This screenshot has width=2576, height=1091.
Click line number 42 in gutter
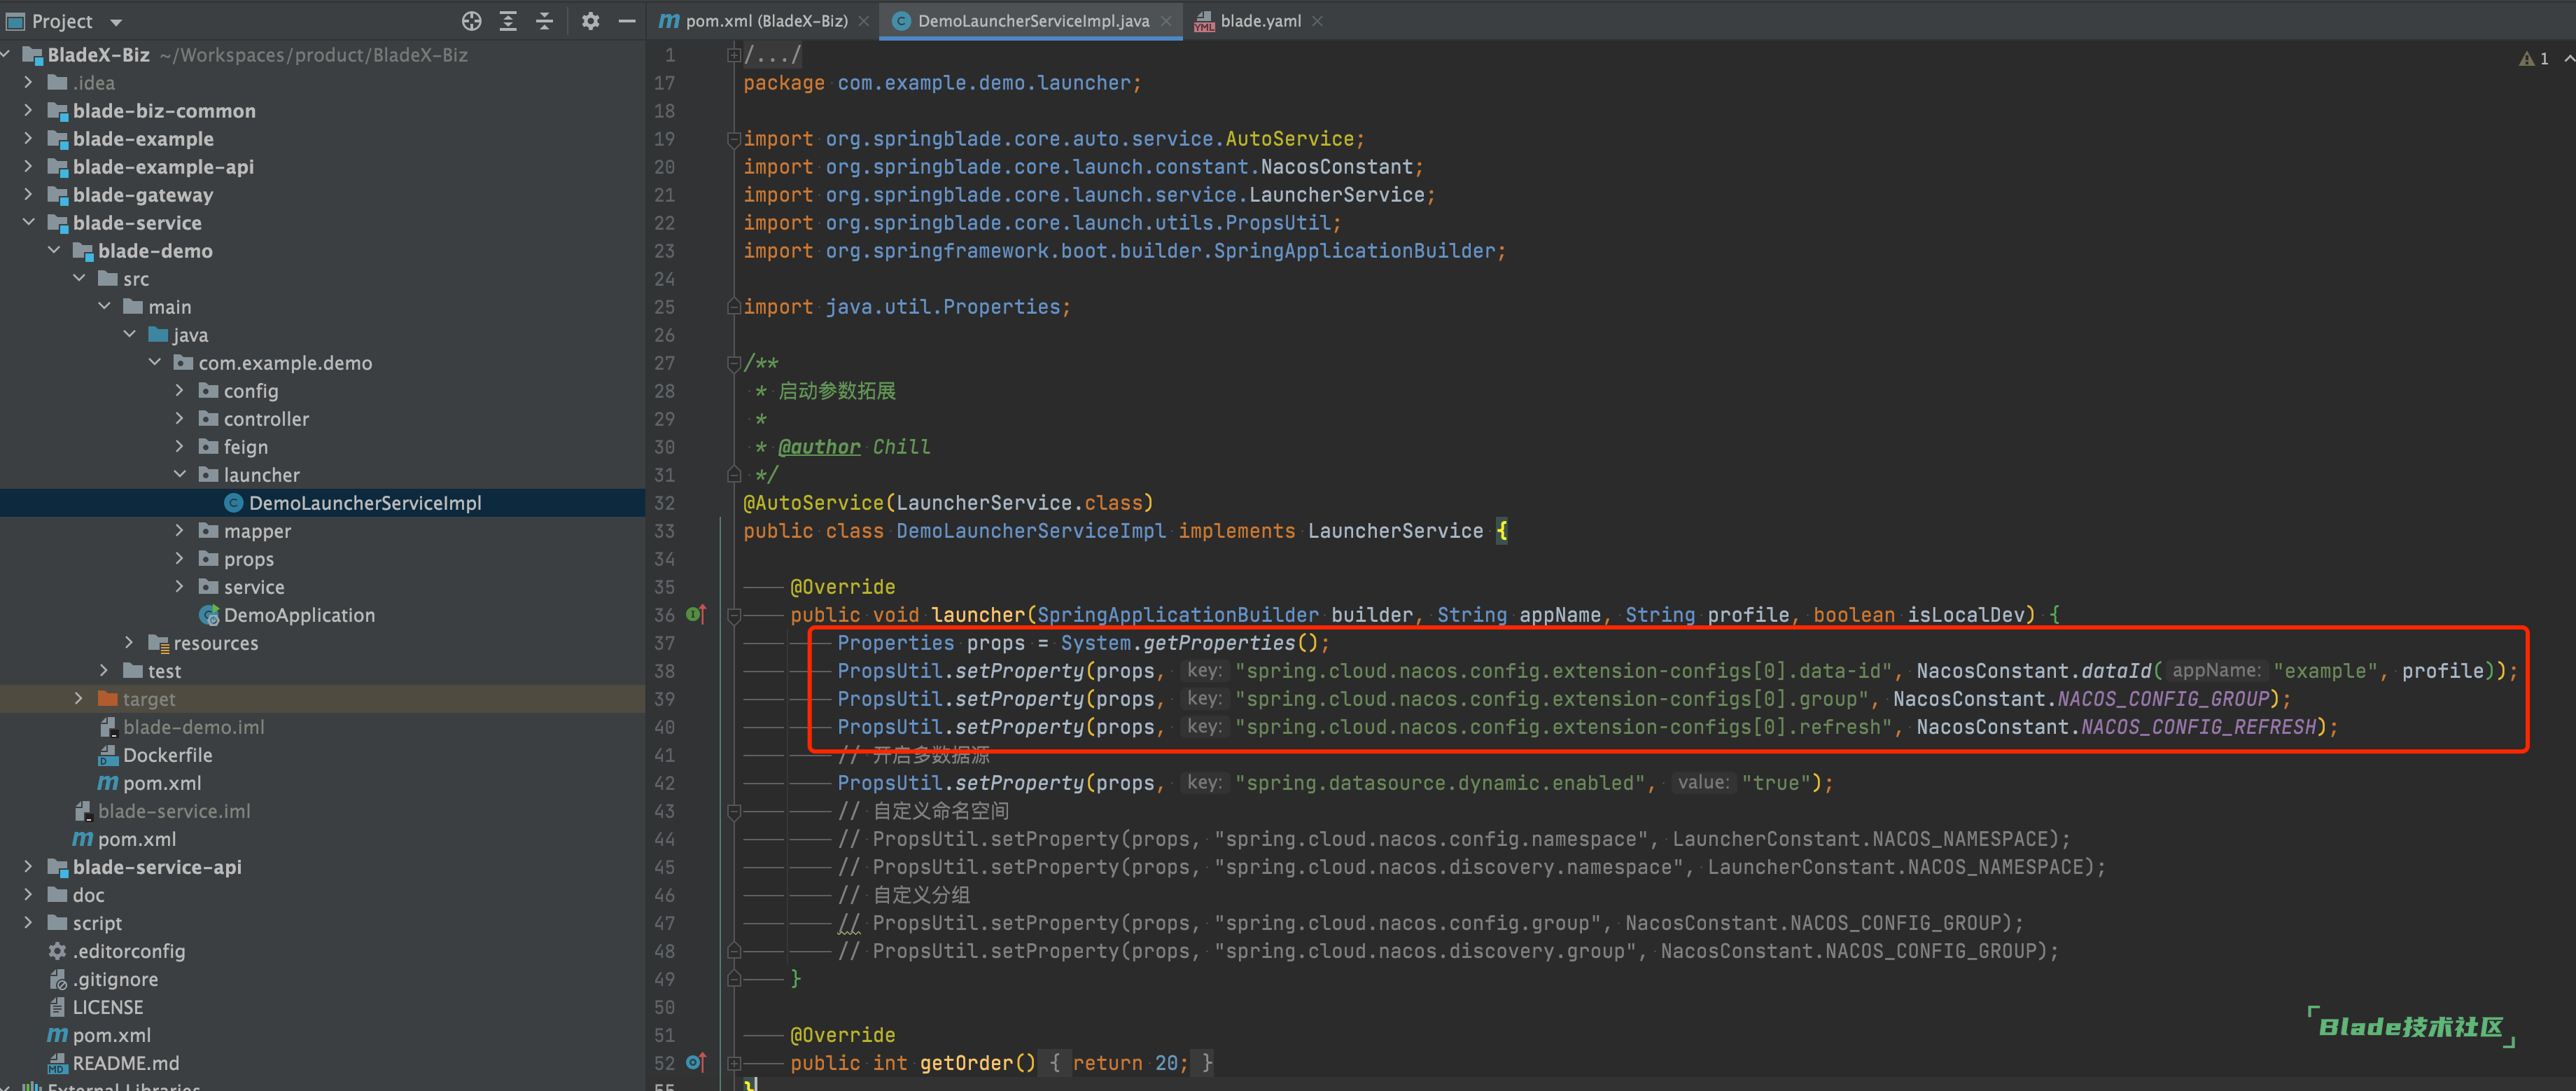pos(664,783)
